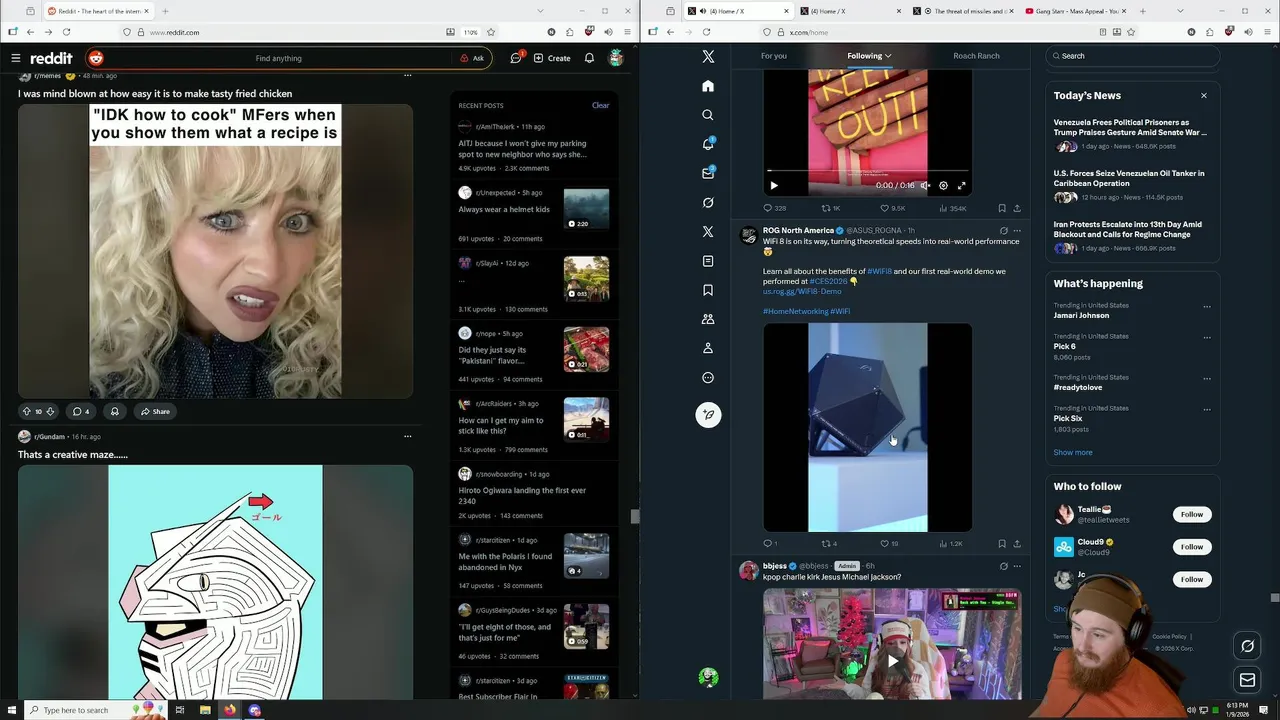Toggle fullscreen on Keep Out video
1280x720 pixels.
tap(961, 185)
